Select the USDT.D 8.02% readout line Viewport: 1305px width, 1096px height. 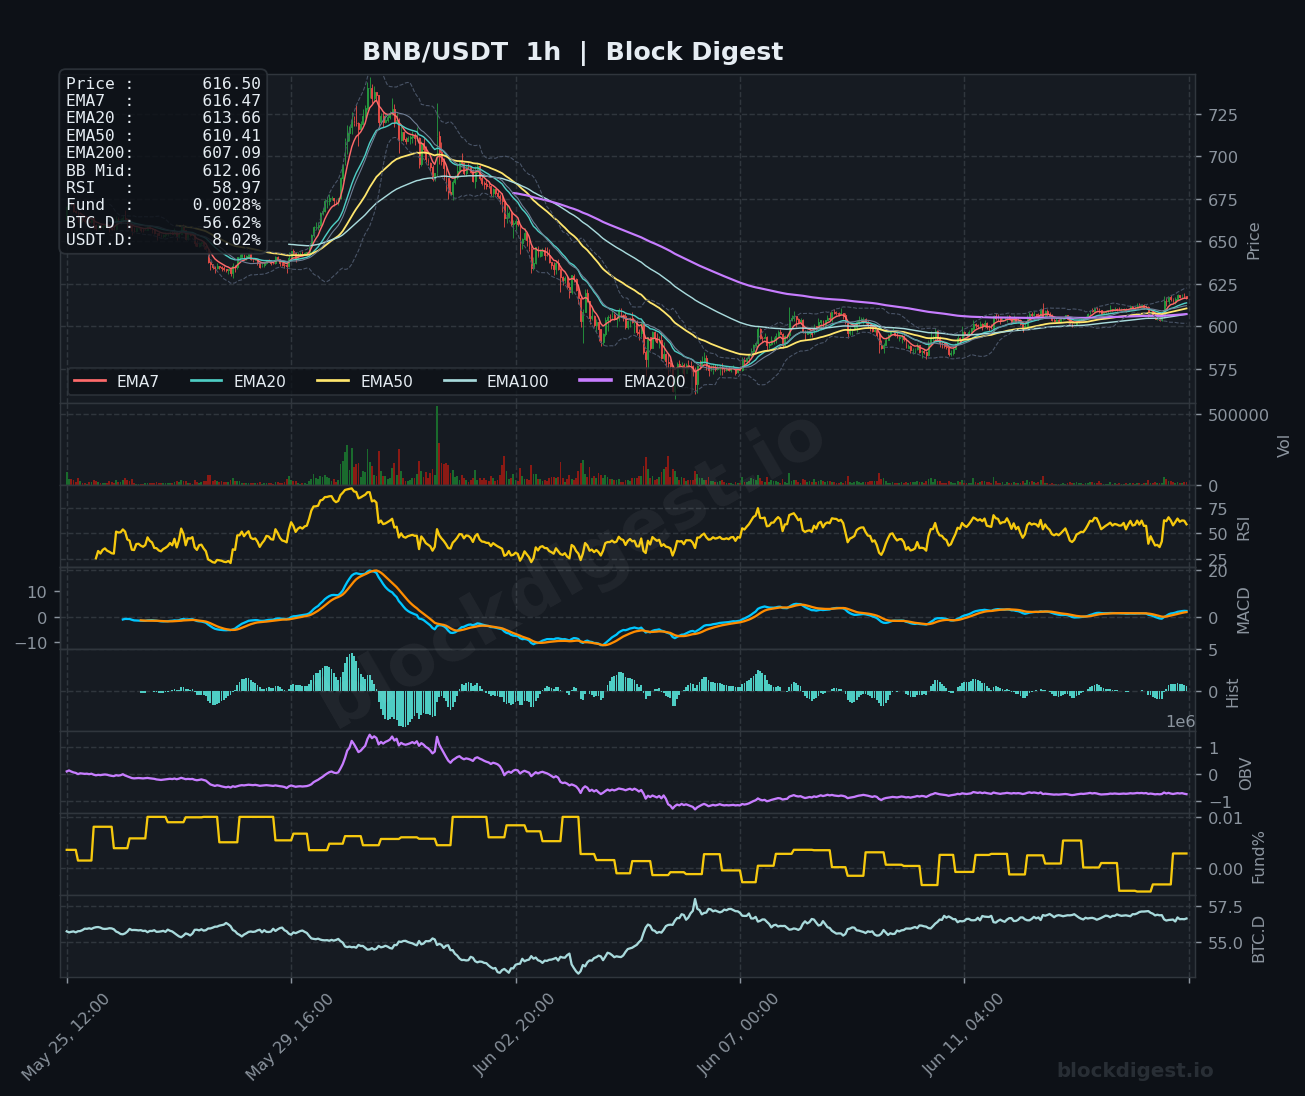click(163, 240)
